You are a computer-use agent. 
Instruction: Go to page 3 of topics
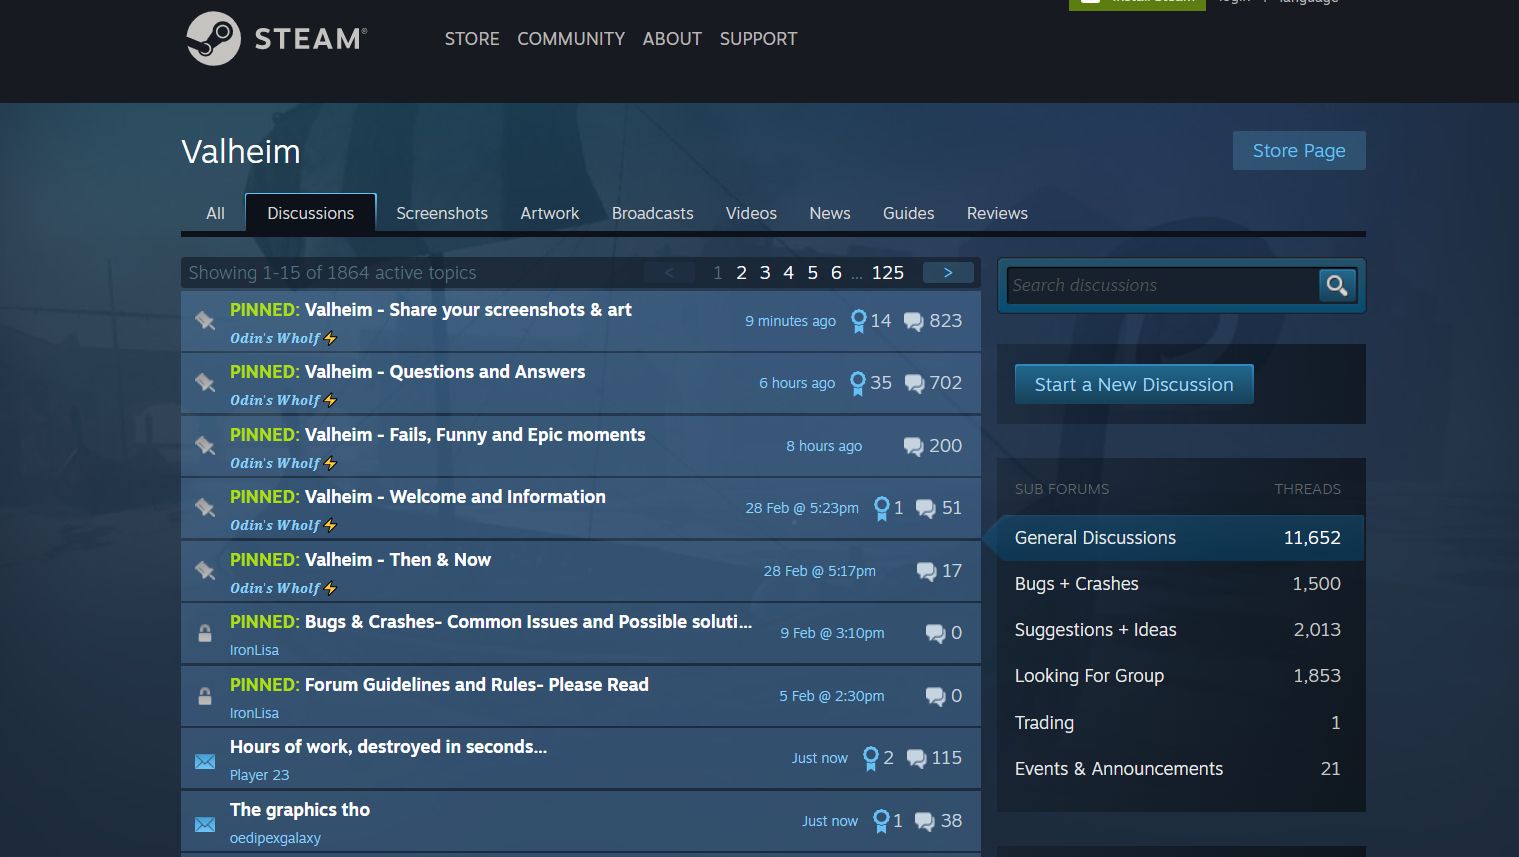pyautogui.click(x=765, y=272)
